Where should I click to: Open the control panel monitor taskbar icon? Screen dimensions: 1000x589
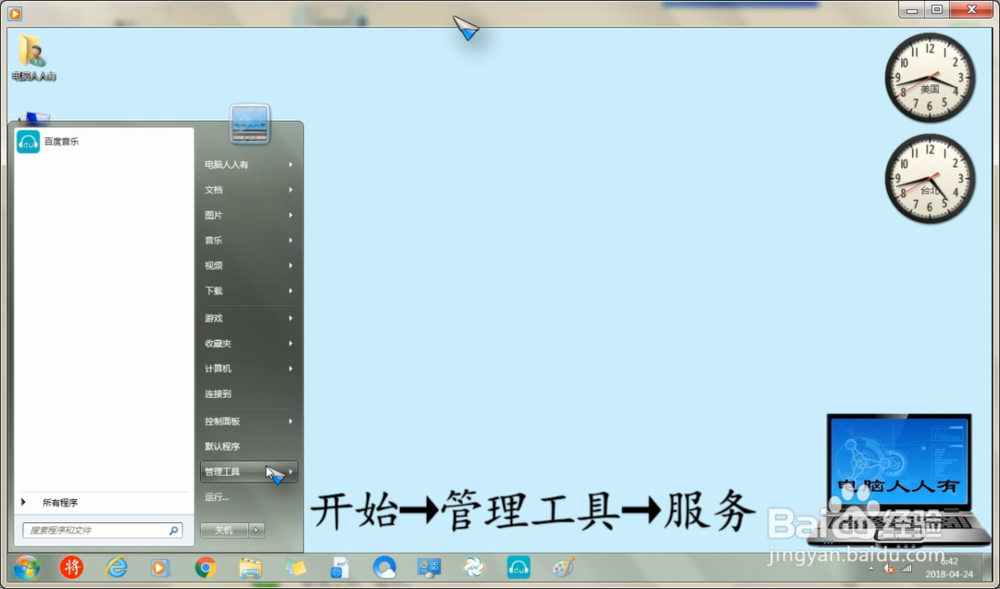pyautogui.click(x=429, y=567)
